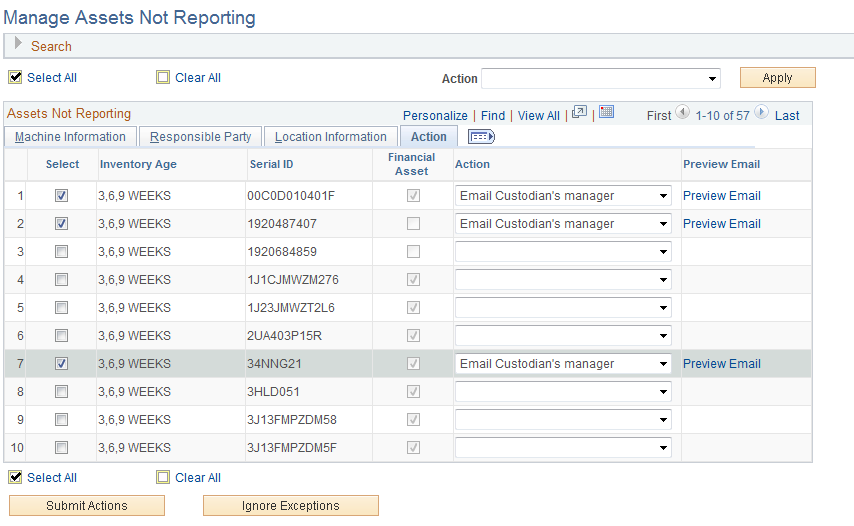Screen dimensions: 854x526
Task: Go to First page link
Action: pyautogui.click(x=659, y=115)
